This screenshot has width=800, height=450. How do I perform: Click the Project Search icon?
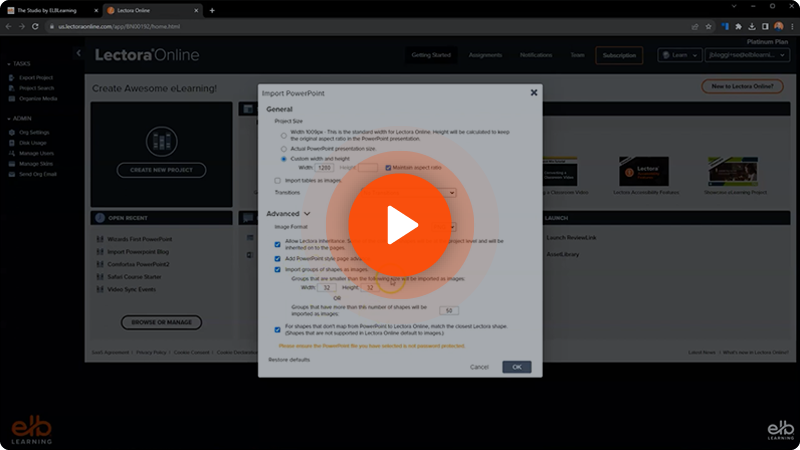point(12,88)
